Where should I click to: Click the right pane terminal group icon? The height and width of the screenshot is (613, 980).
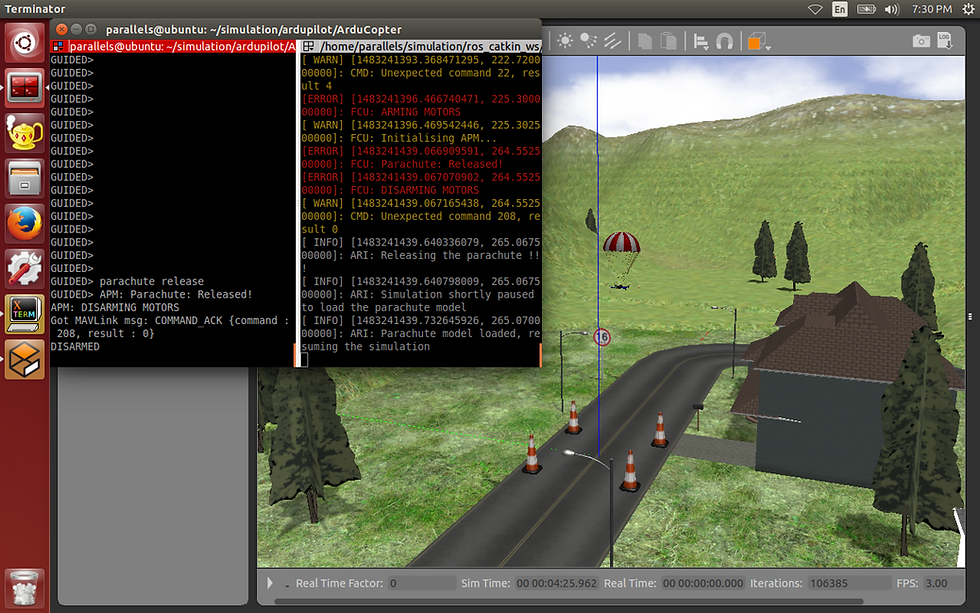tap(308, 46)
